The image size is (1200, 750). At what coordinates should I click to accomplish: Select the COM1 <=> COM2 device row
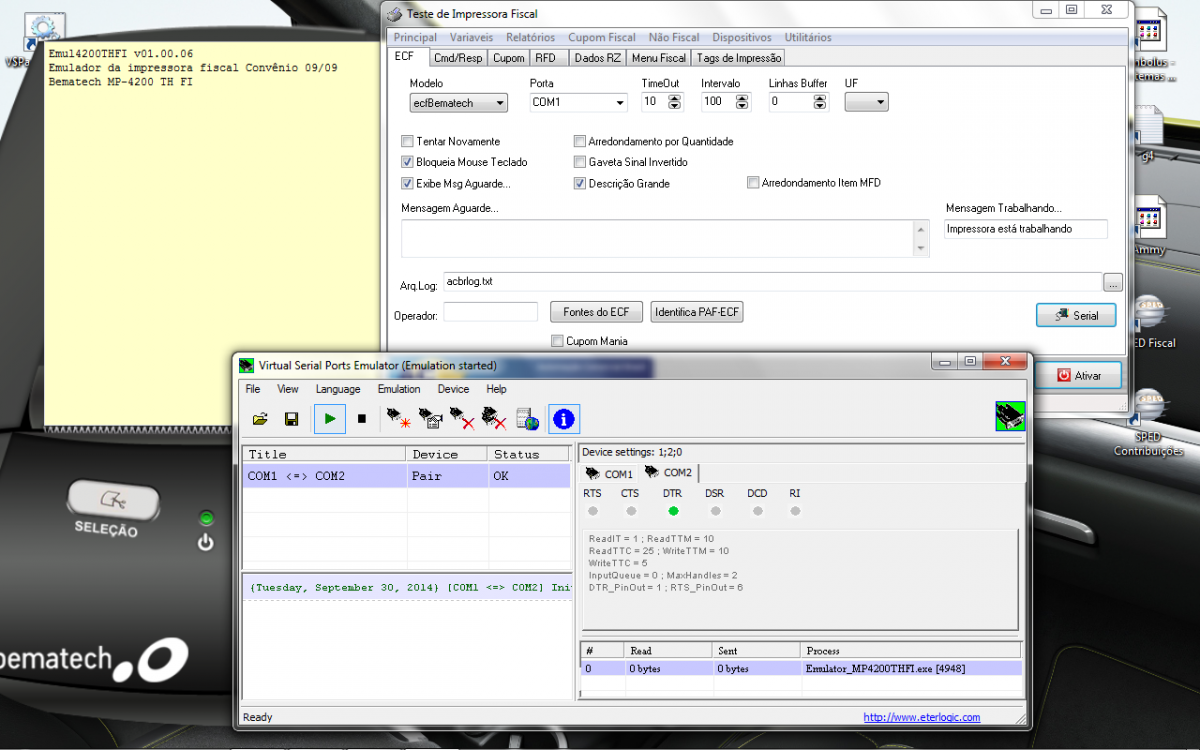406,476
